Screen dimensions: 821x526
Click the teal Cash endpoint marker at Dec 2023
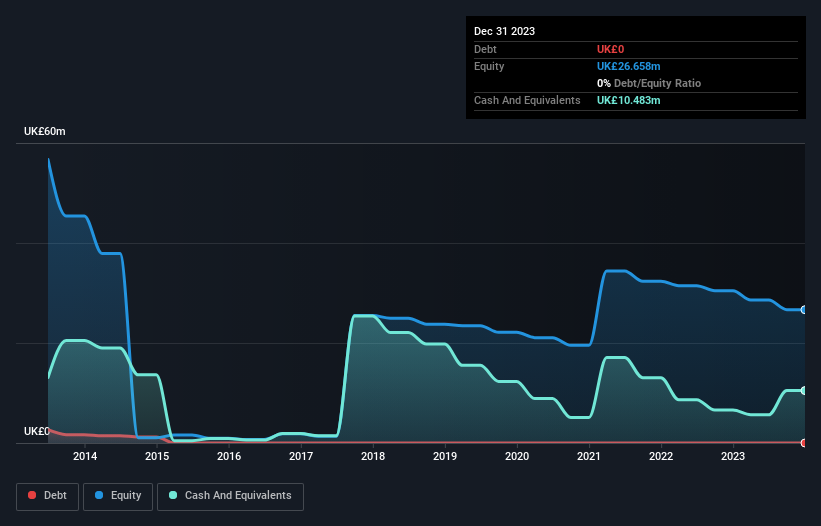click(804, 390)
